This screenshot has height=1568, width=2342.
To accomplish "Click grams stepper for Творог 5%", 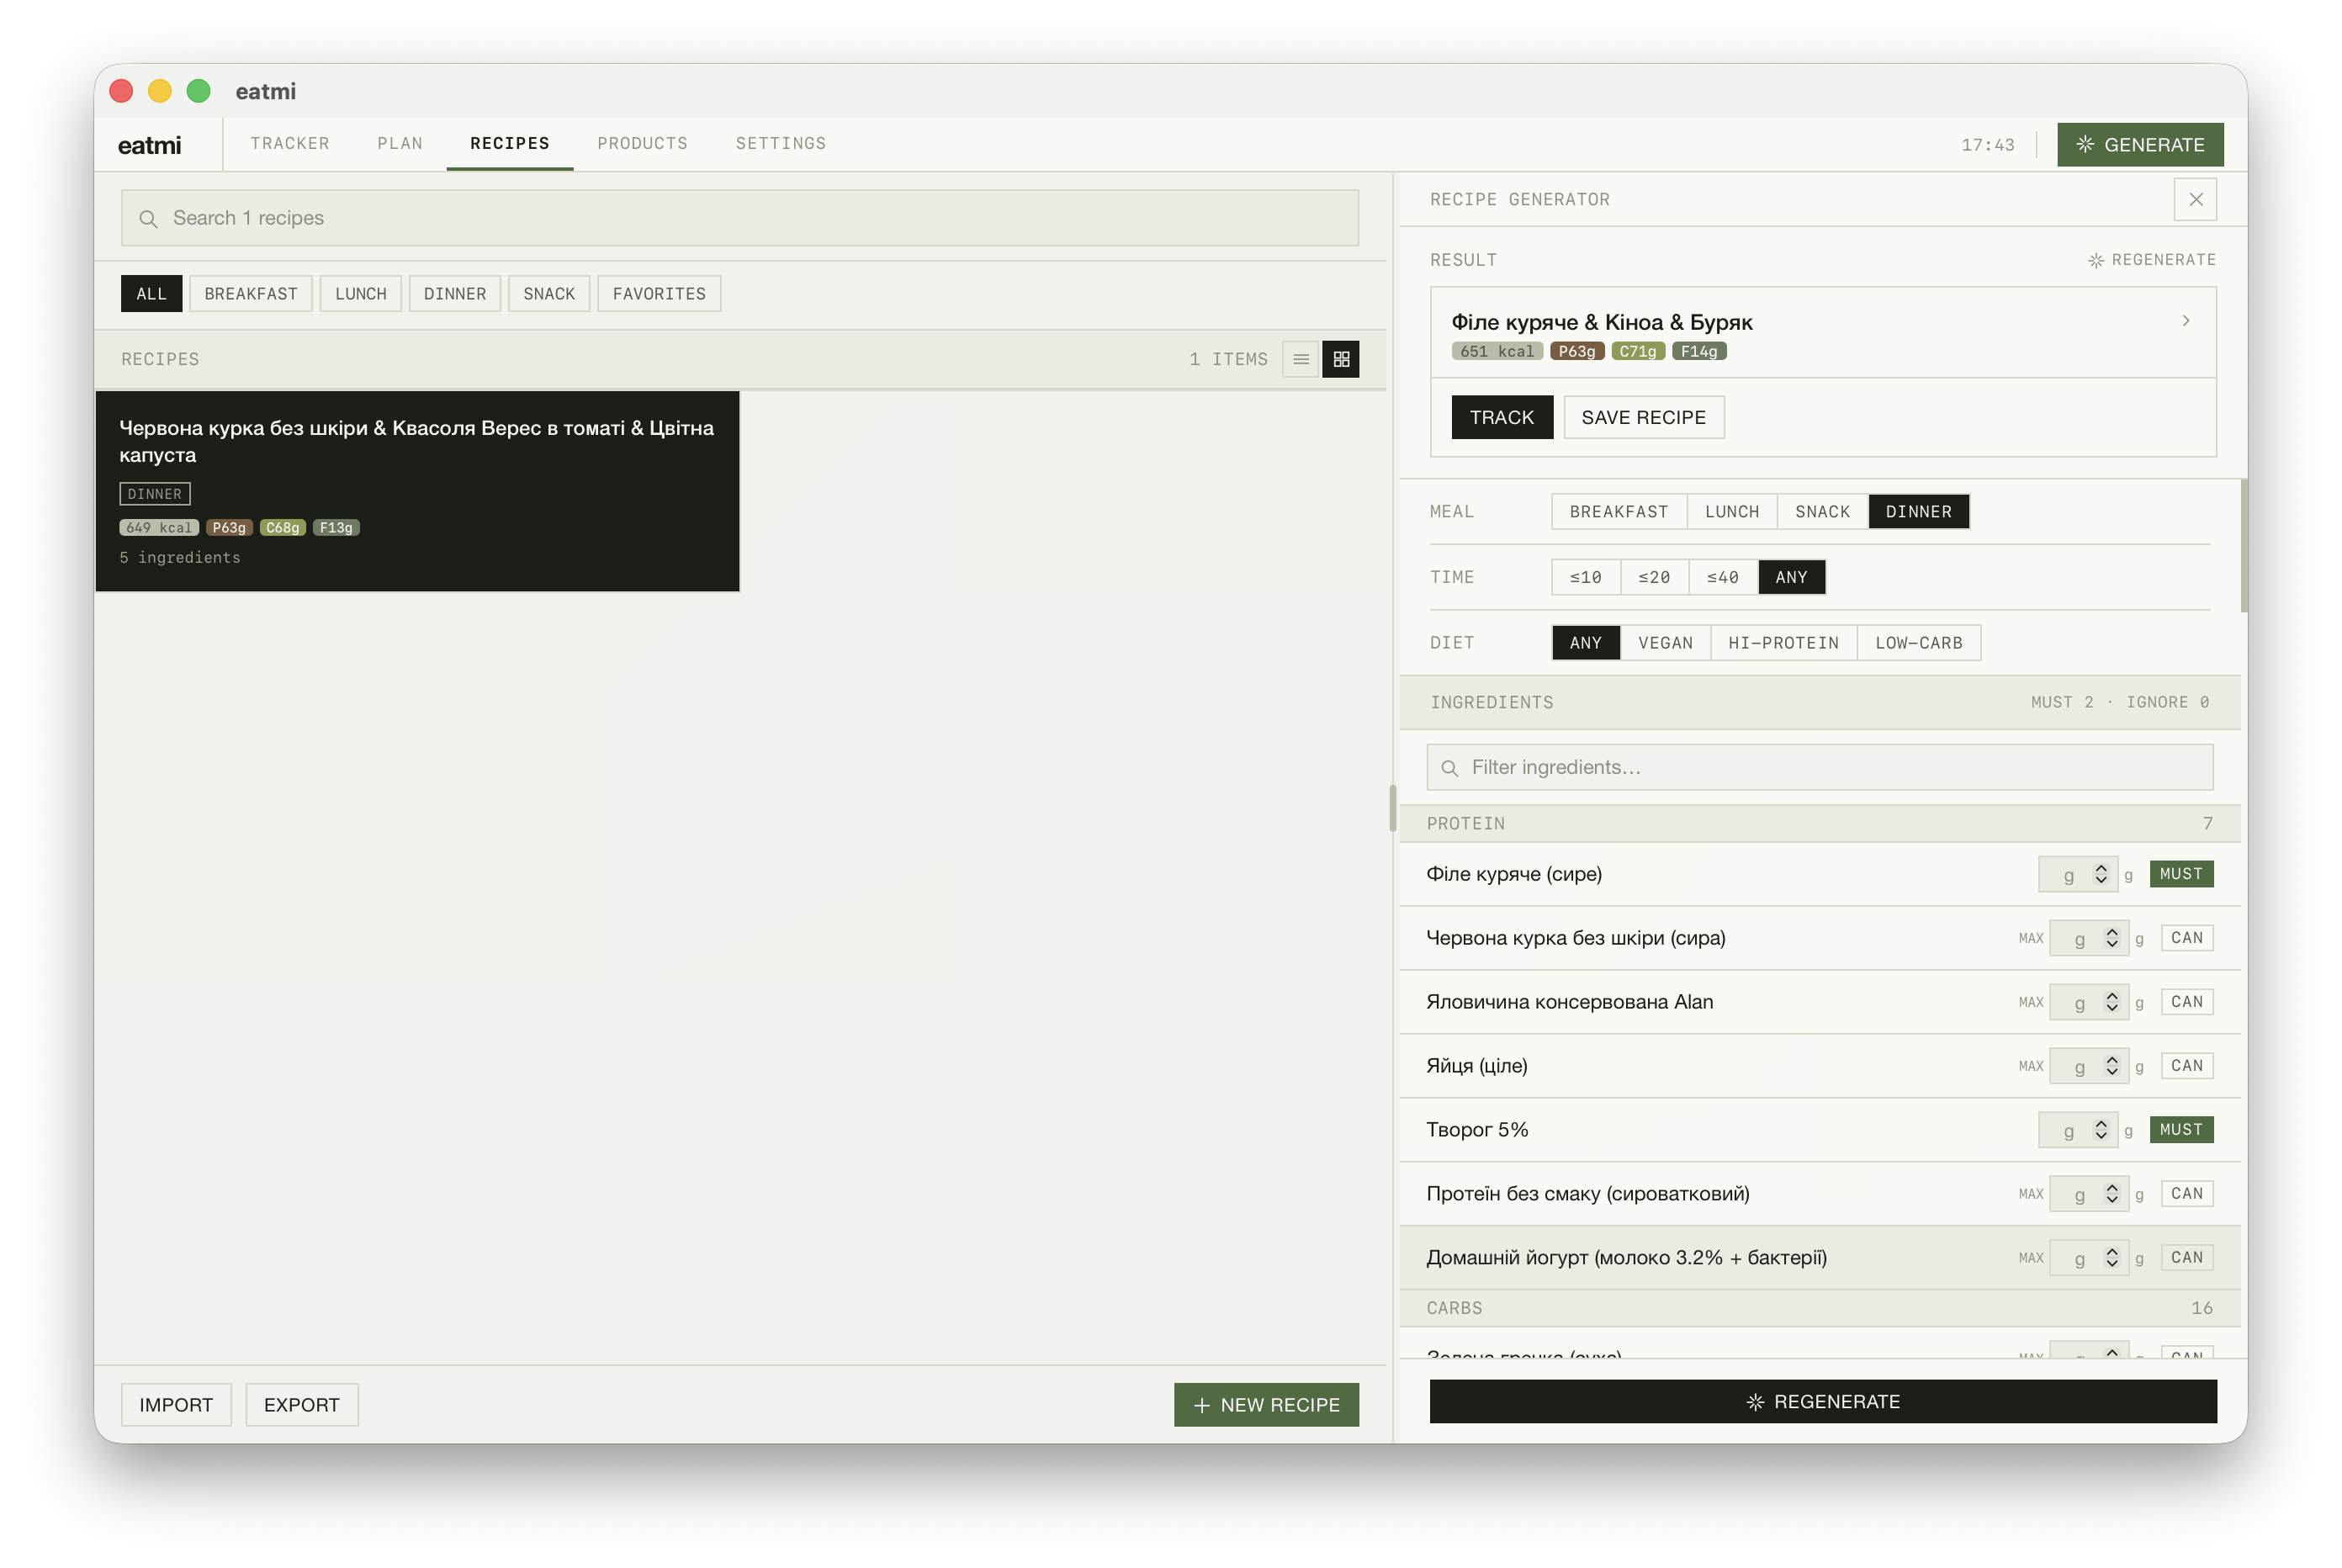I will (2101, 1130).
